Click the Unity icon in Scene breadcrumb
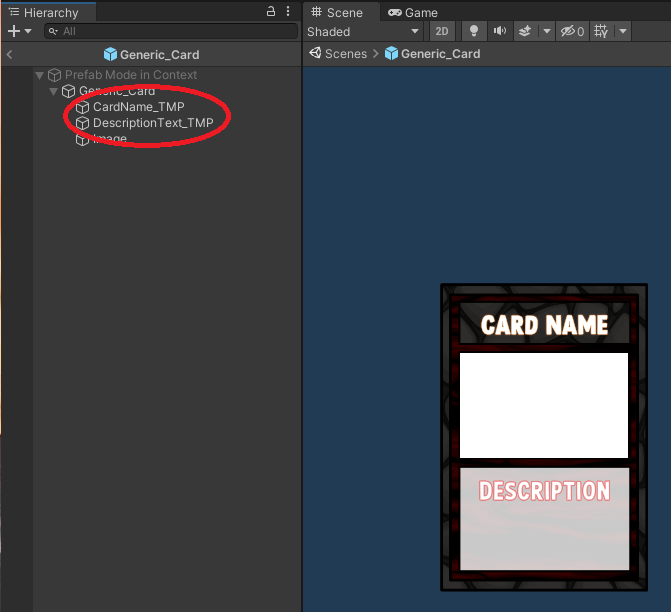This screenshot has width=671, height=612. (315, 53)
